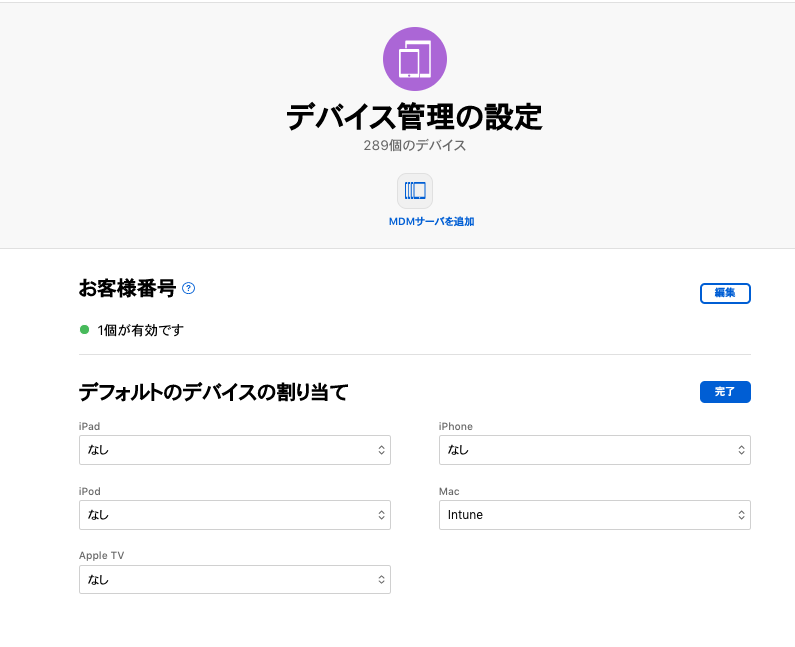Click the purple device management icon

click(x=415, y=59)
